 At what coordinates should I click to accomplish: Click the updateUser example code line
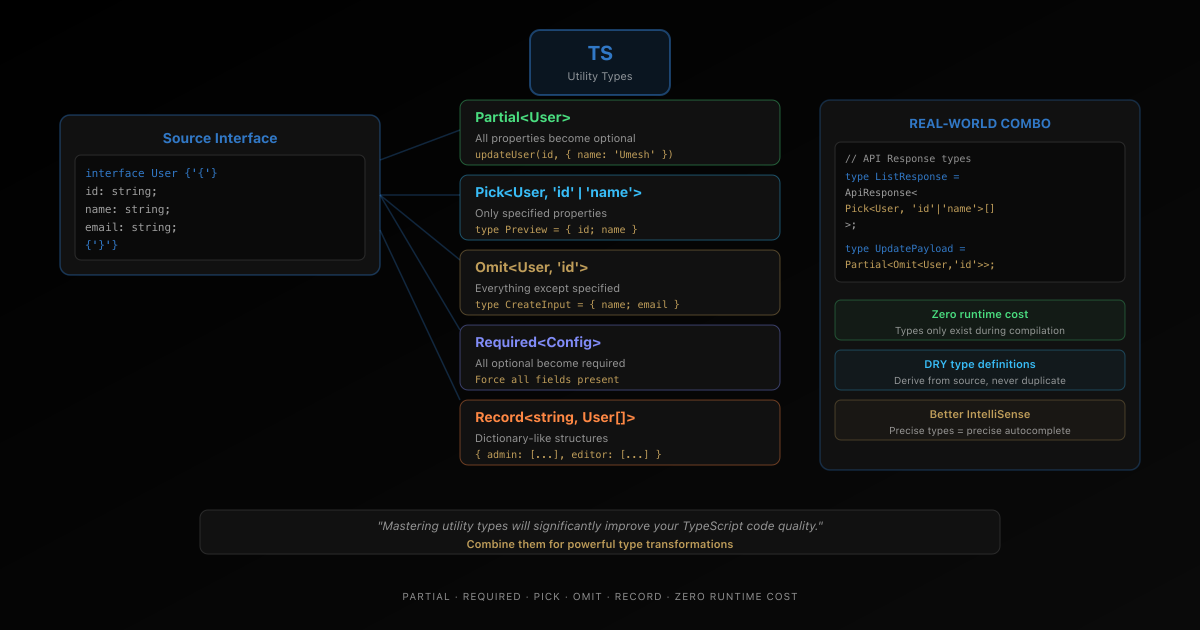[572, 154]
